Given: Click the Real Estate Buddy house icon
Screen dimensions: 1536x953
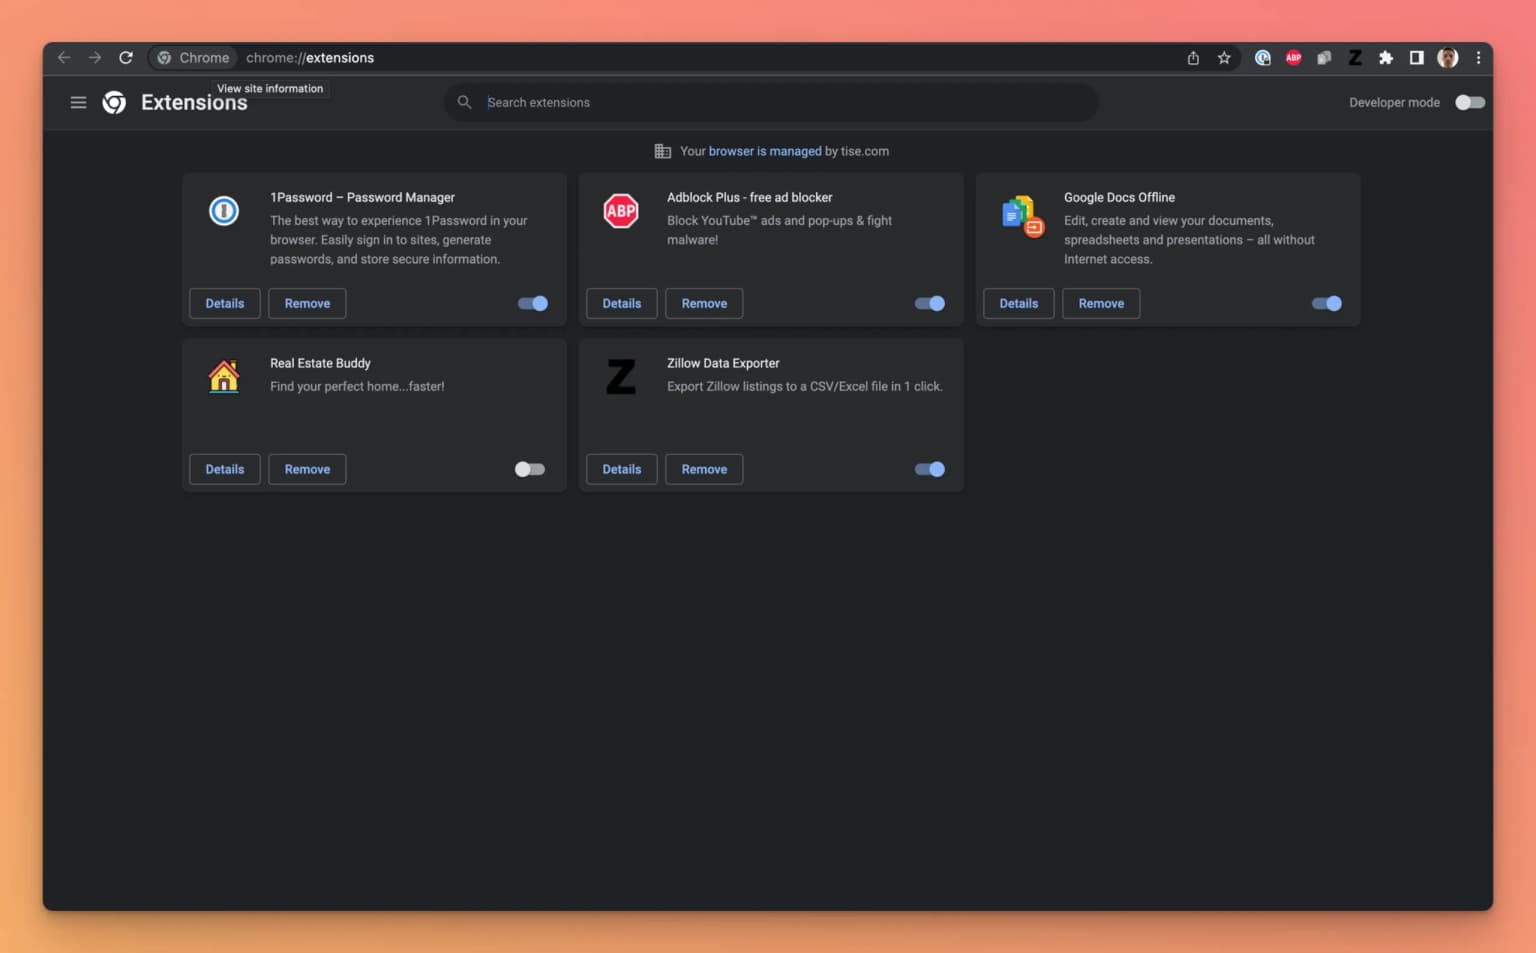Looking at the screenshot, I should 224,376.
